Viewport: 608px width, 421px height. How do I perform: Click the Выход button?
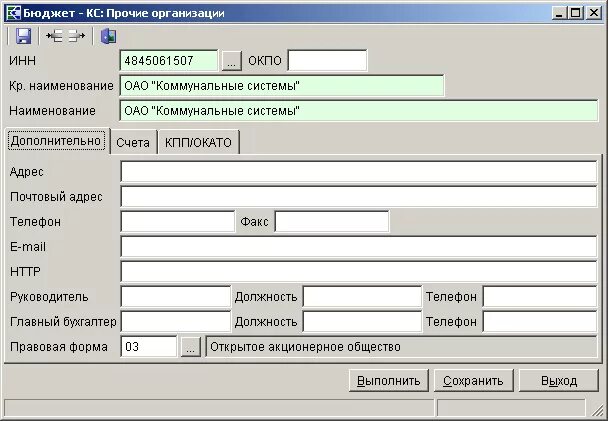559,381
